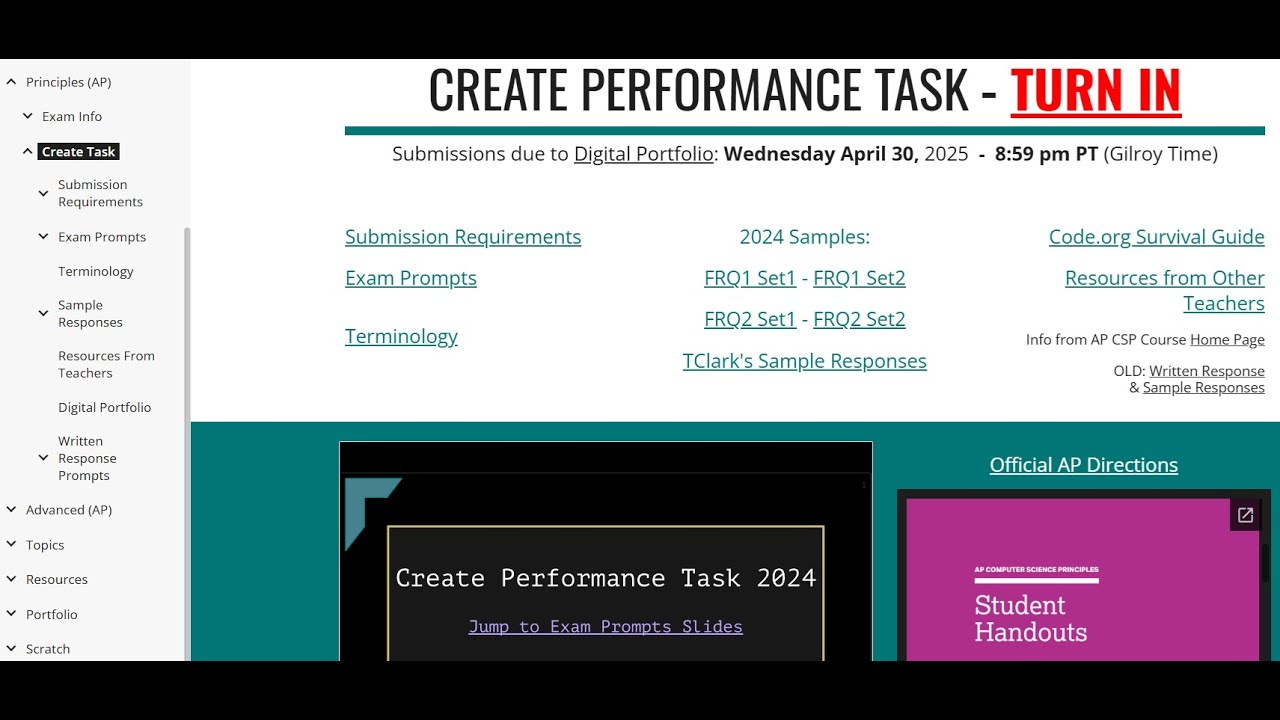Select the highlighted Create Task item
1280x720 pixels.
tap(79, 151)
